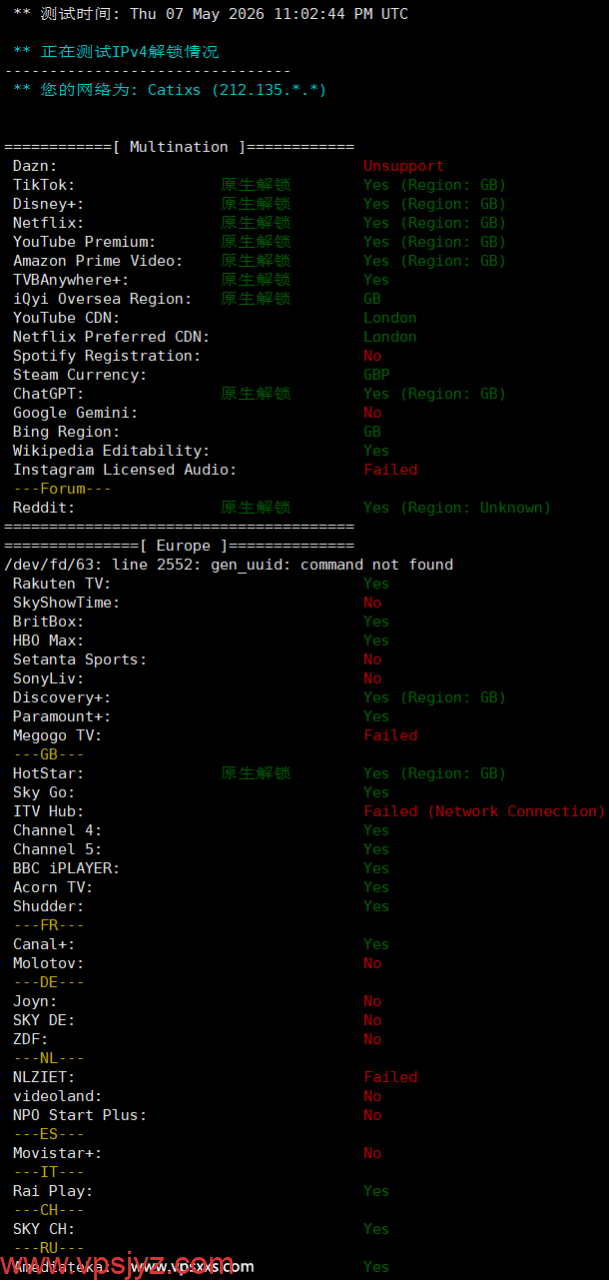Viewport: 609px width, 1280px height.
Task: Click the ITV Hub Failed (Network Connection) text
Action: pyautogui.click(x=484, y=811)
